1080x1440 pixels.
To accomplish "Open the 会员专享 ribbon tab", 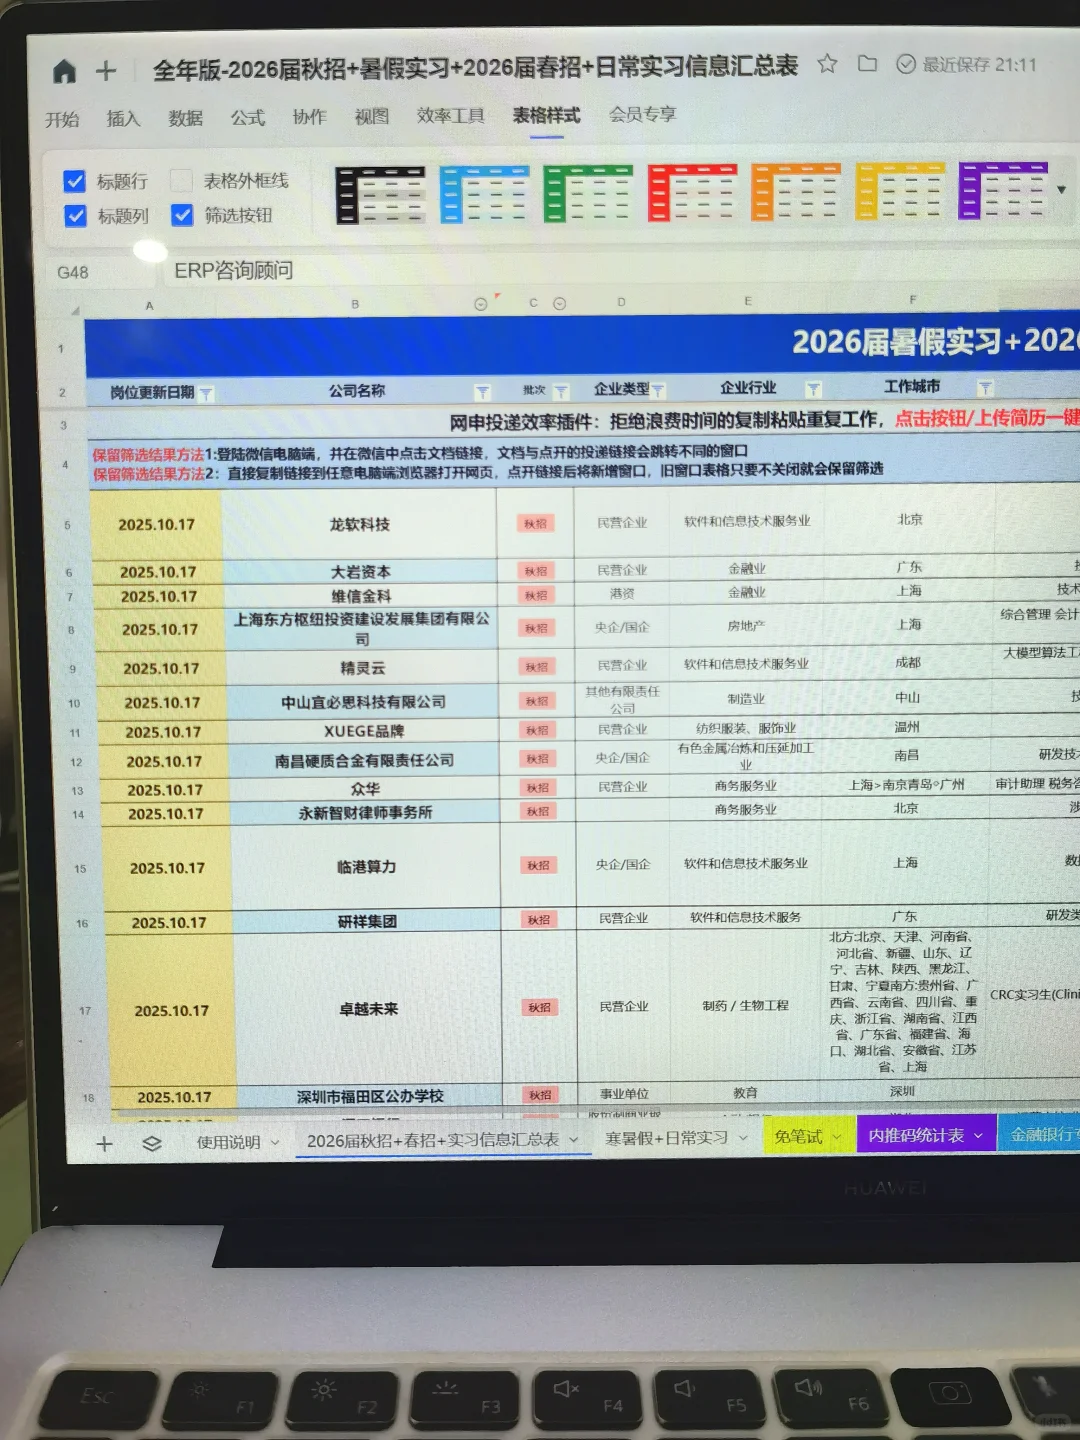I will pos(642,114).
